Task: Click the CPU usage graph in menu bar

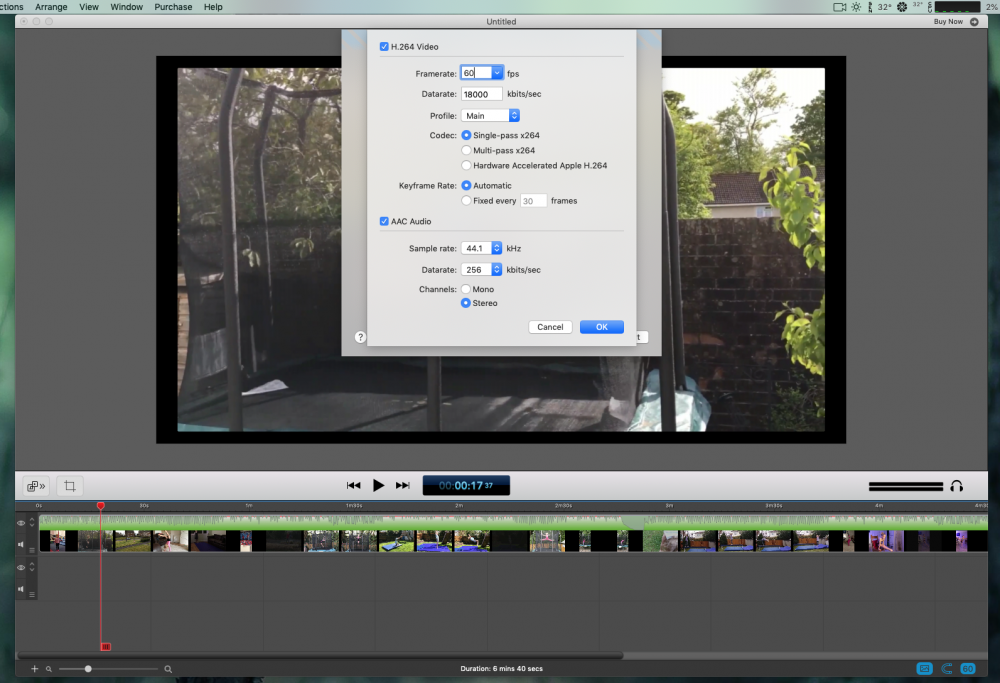Action: click(957, 7)
